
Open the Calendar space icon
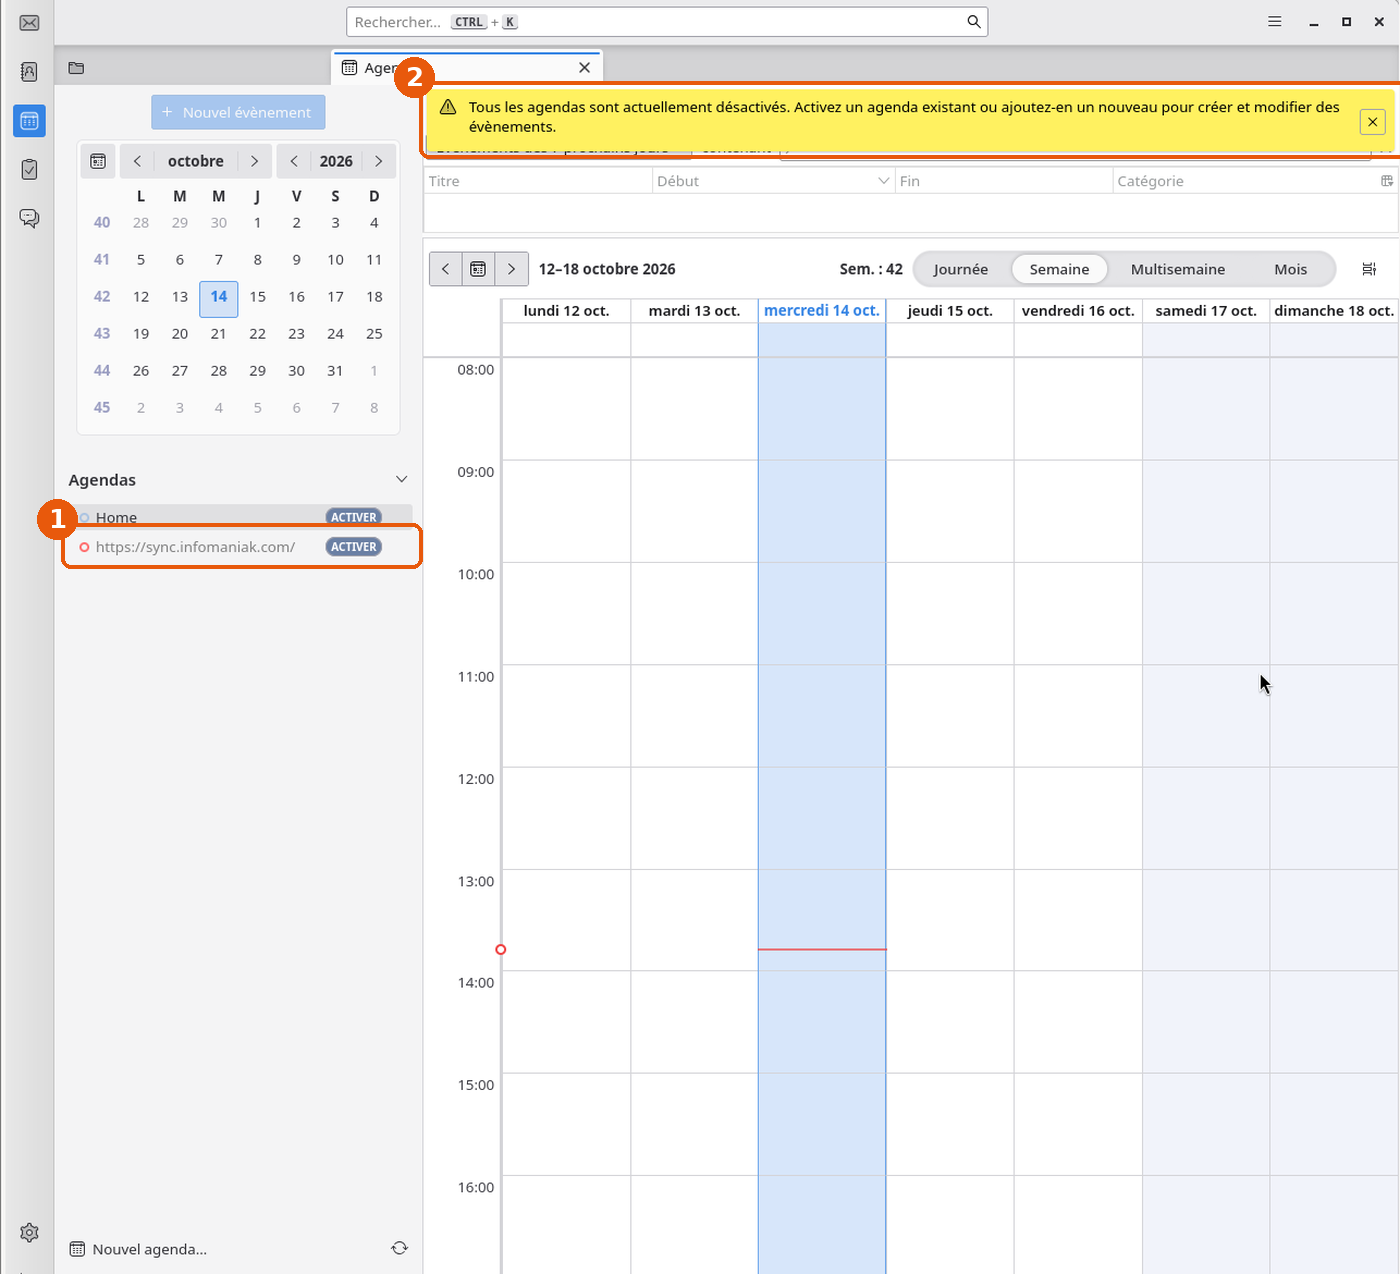tap(29, 121)
